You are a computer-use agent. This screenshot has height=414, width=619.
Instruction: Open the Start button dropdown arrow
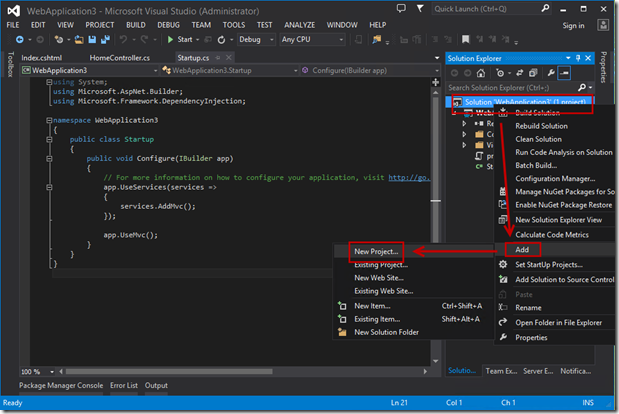tap(198, 40)
